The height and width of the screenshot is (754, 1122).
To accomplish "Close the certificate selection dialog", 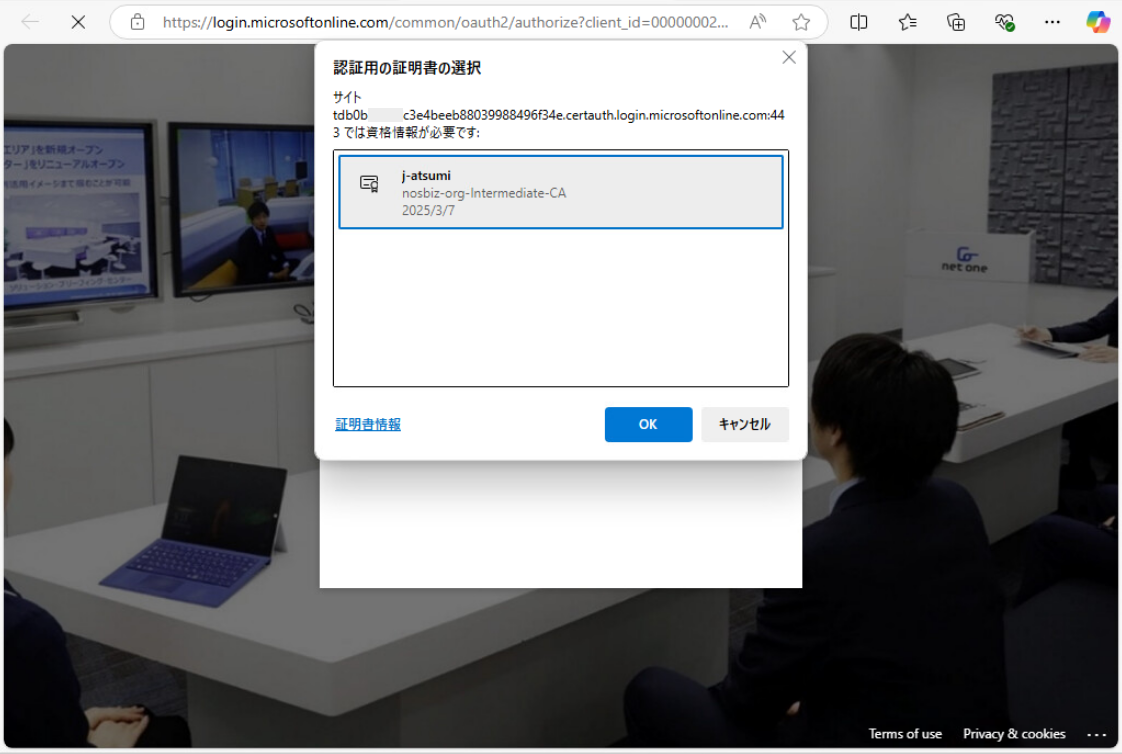I will click(x=789, y=58).
